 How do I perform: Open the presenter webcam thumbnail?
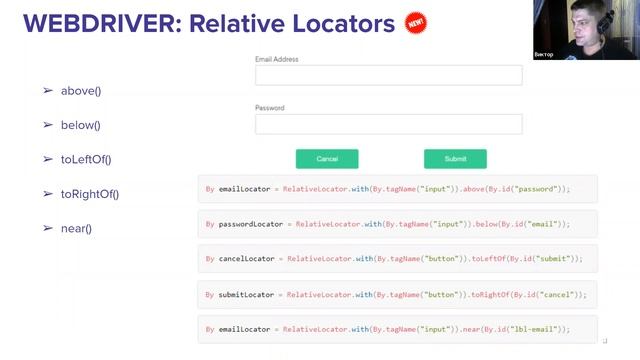point(587,30)
